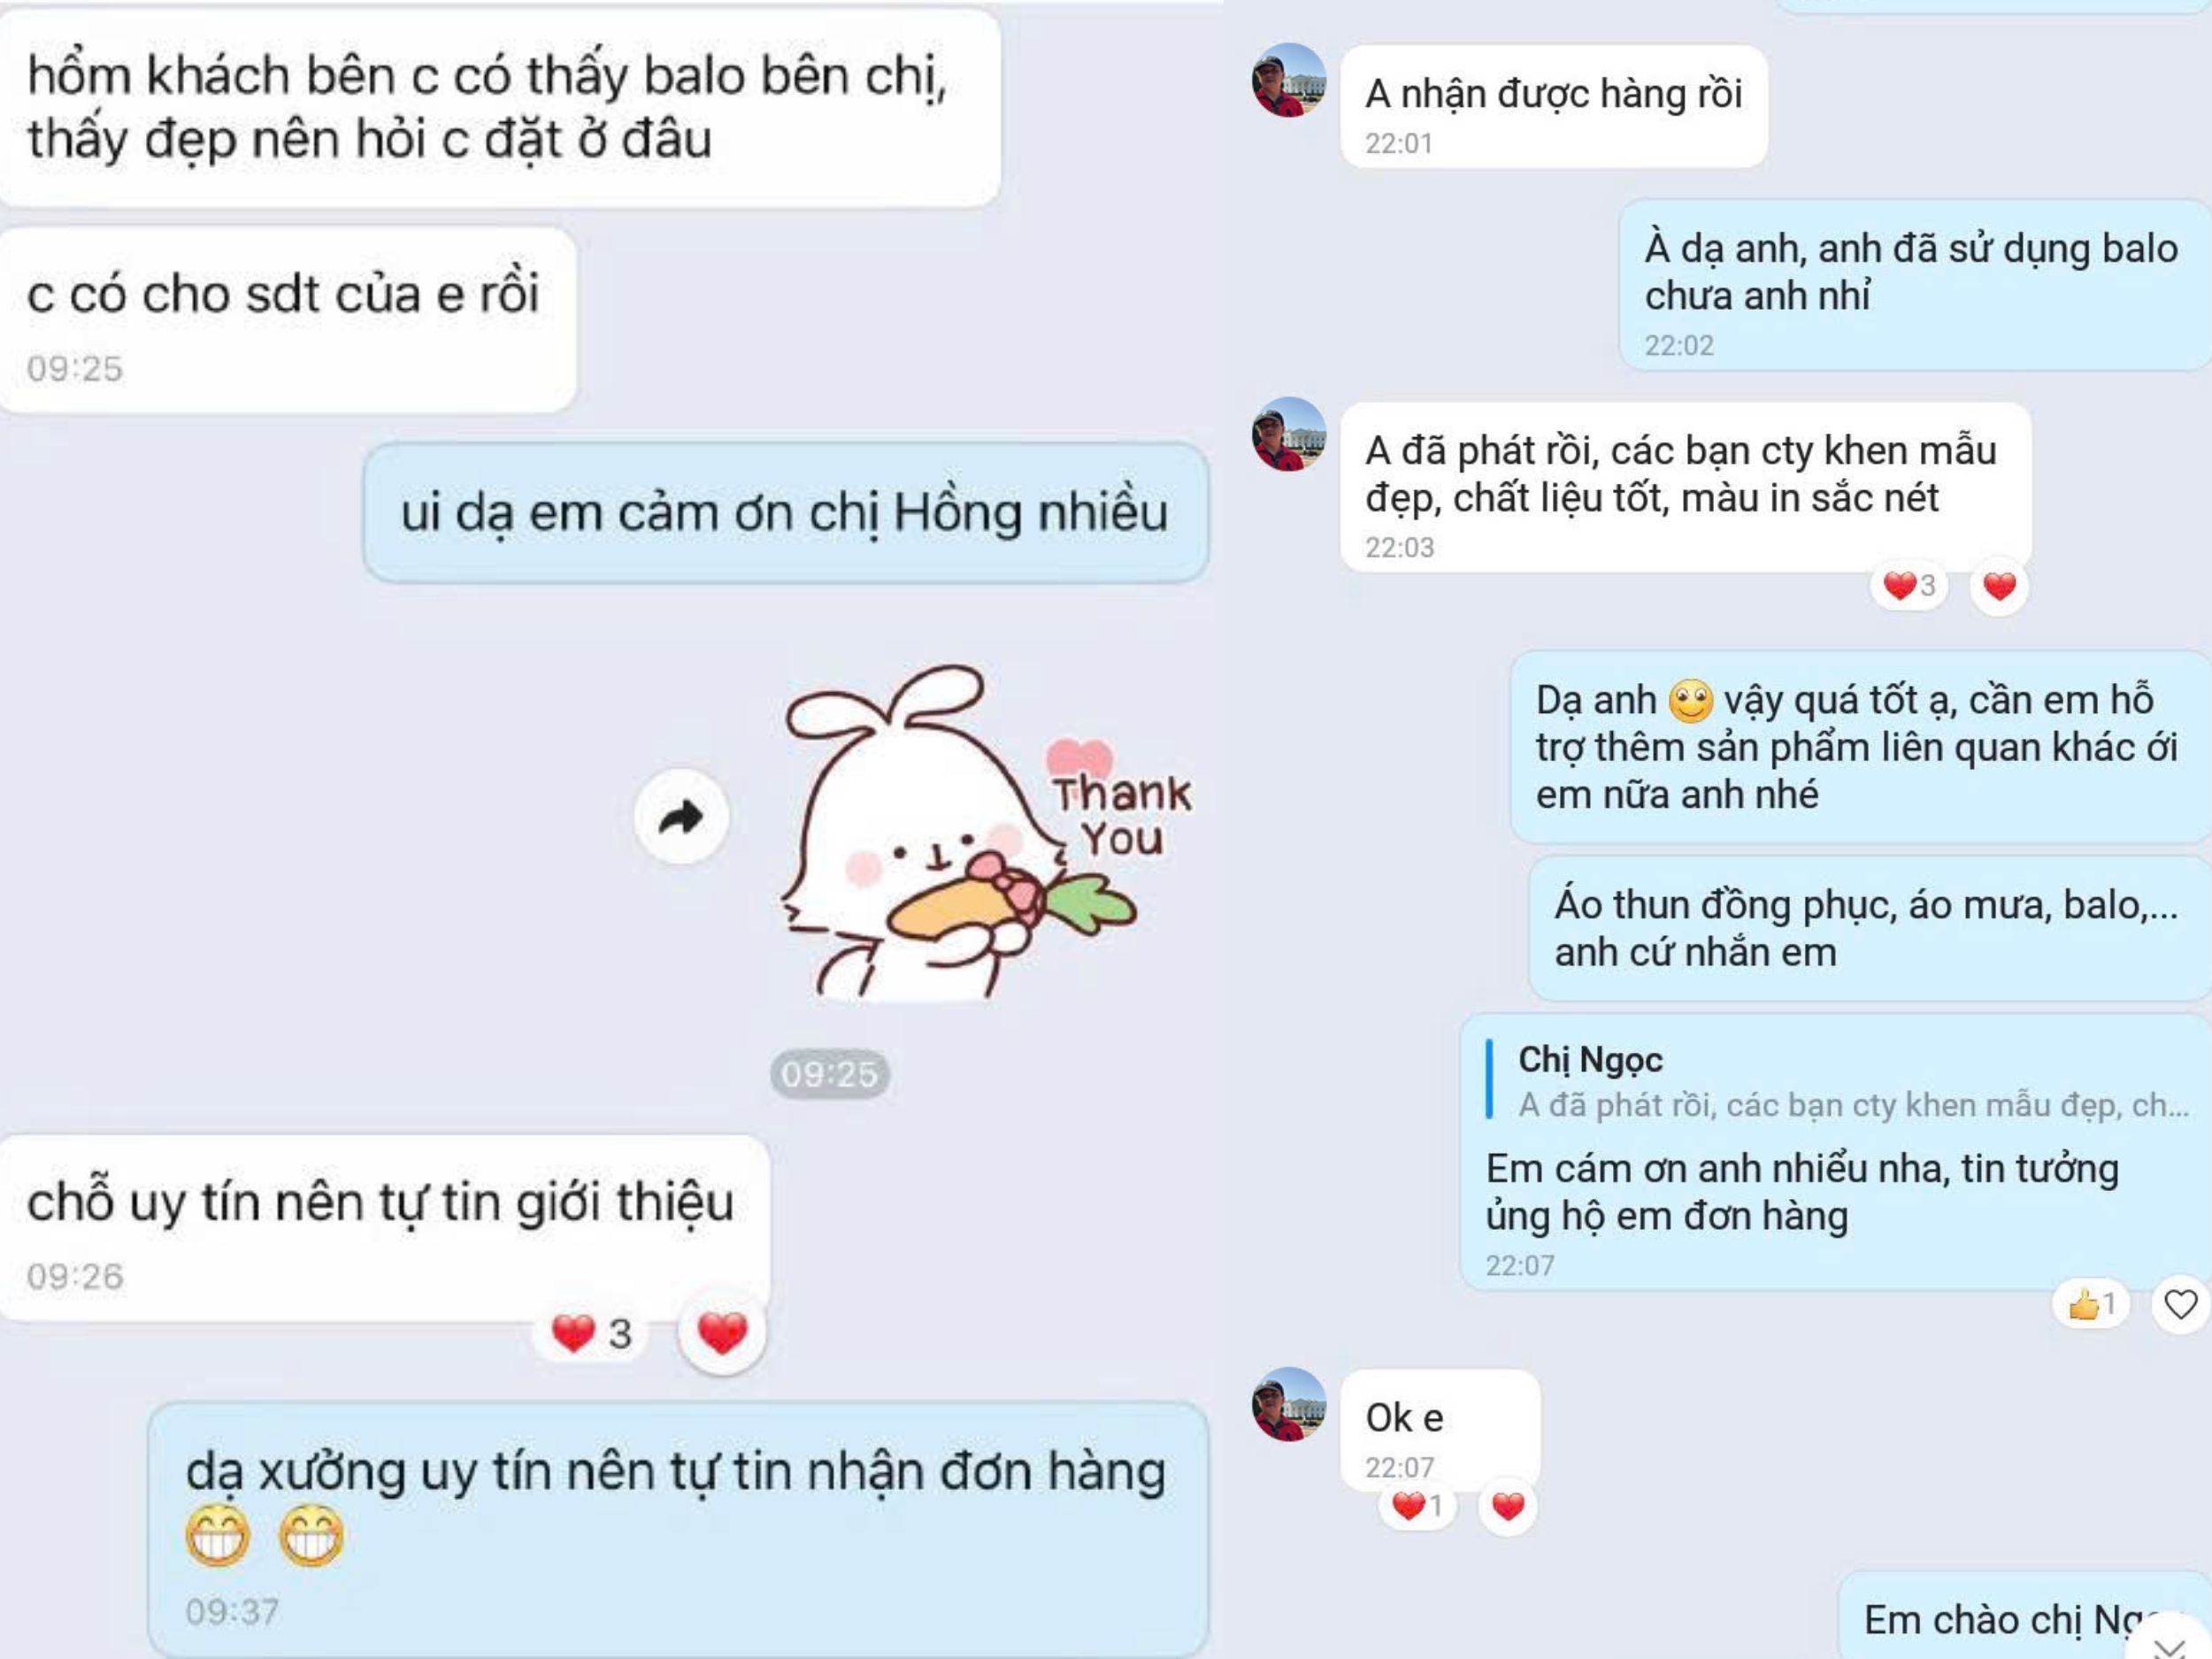Tap the Thank You rabbit sticker
The image size is (2212, 1659).
pos(986,832)
